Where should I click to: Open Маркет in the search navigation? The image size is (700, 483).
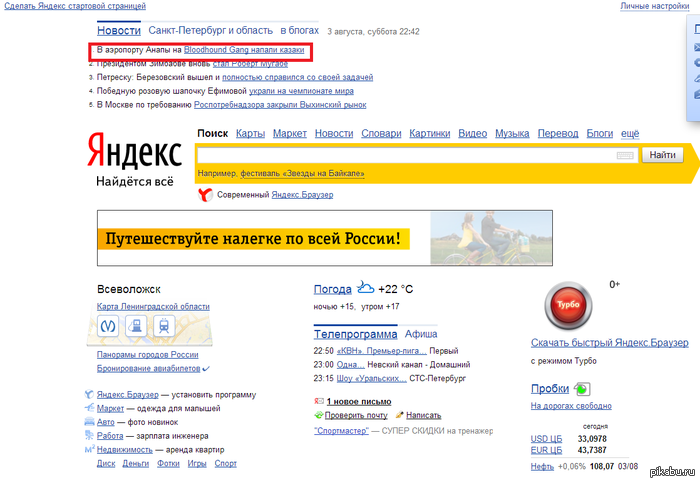coord(290,133)
